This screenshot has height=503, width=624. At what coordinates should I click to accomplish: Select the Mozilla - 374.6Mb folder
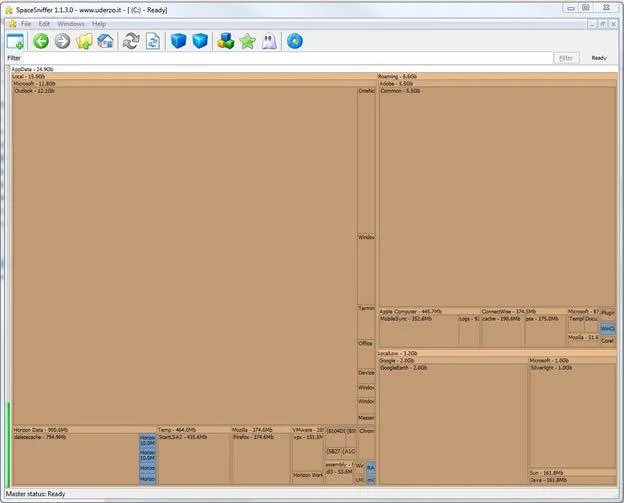(x=261, y=430)
